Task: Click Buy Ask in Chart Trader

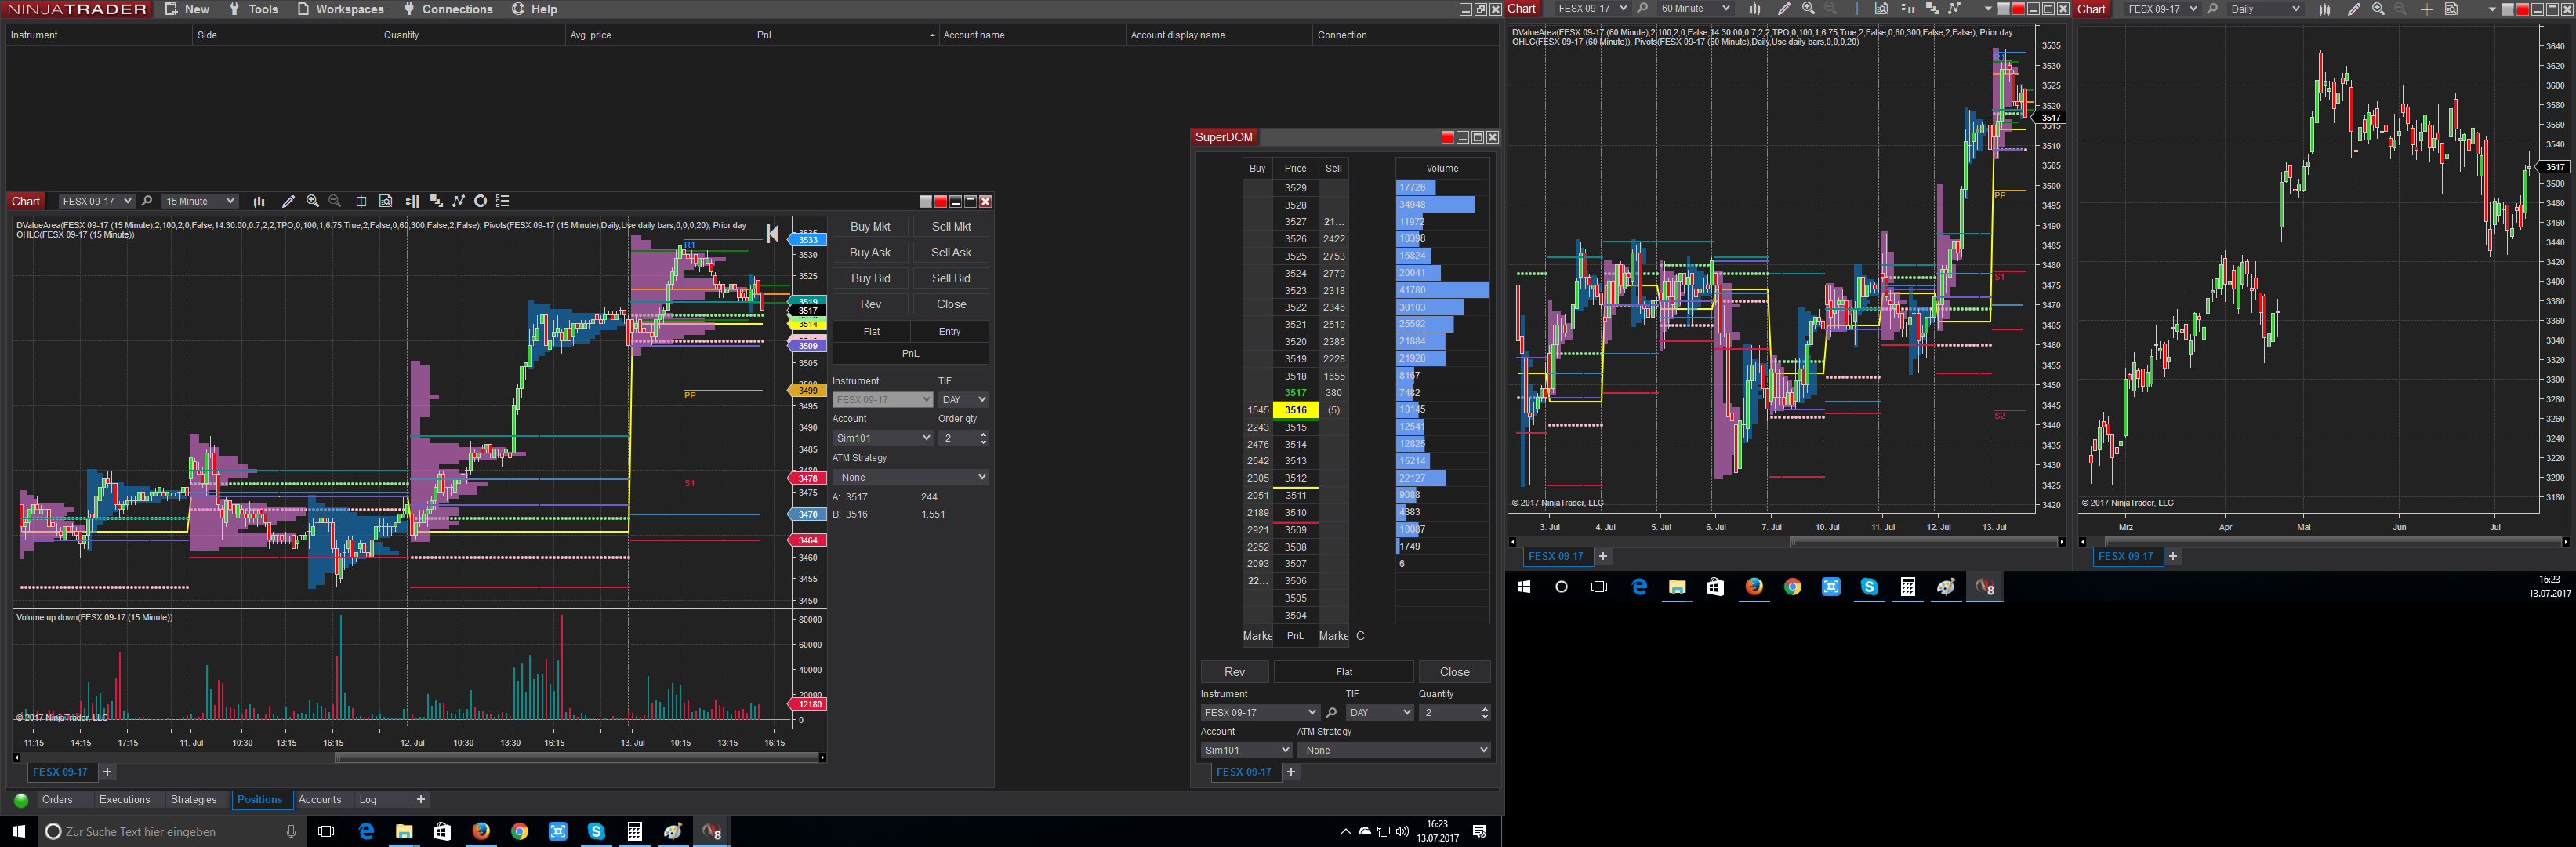Action: tap(870, 253)
